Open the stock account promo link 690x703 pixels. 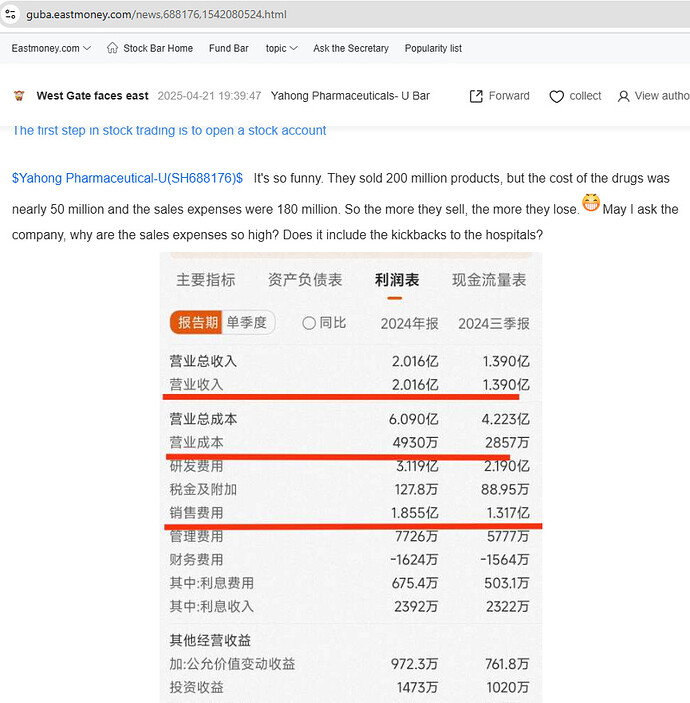pos(169,130)
